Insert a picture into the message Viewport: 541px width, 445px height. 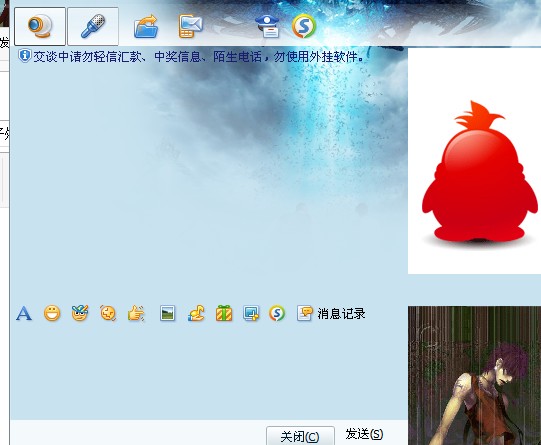tap(168, 313)
